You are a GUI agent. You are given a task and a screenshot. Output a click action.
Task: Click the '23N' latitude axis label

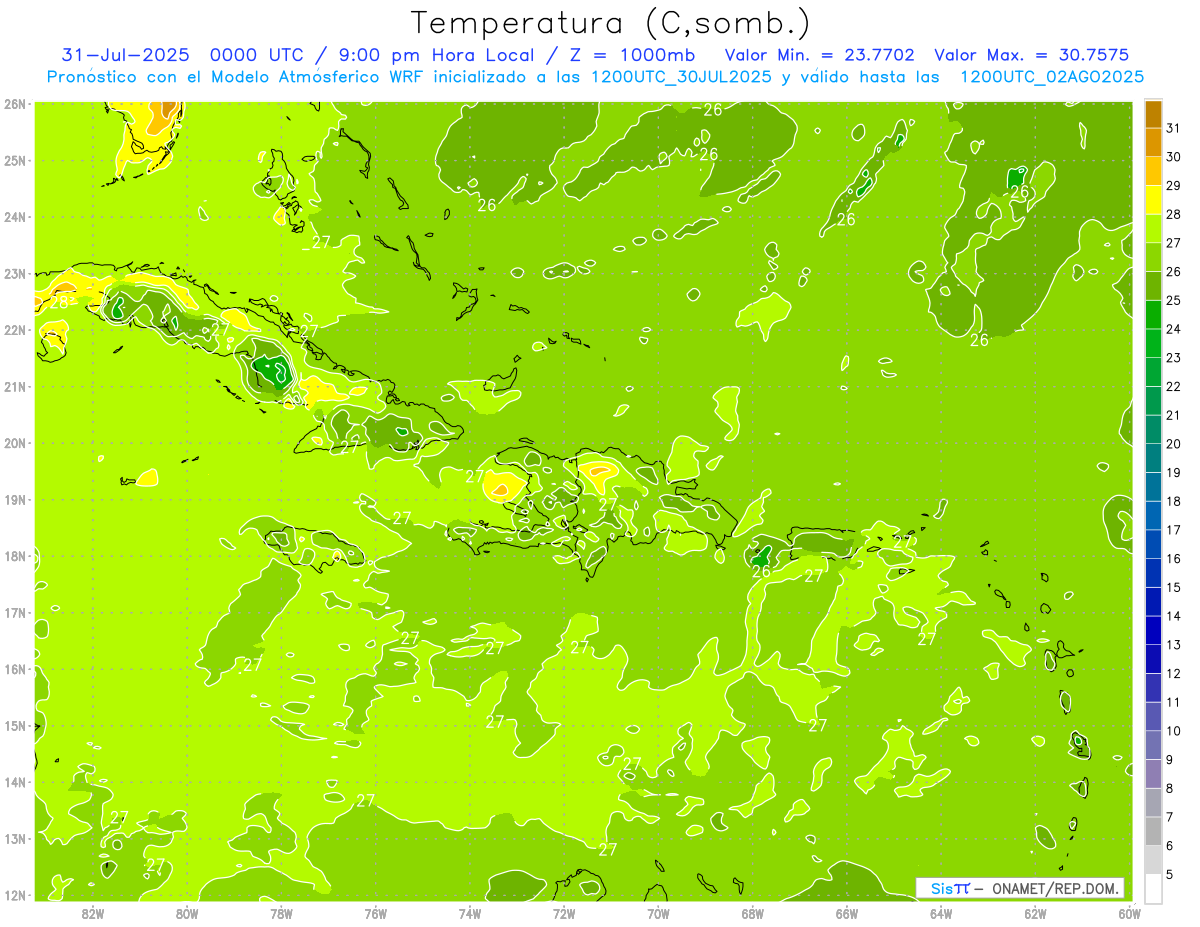(14, 274)
